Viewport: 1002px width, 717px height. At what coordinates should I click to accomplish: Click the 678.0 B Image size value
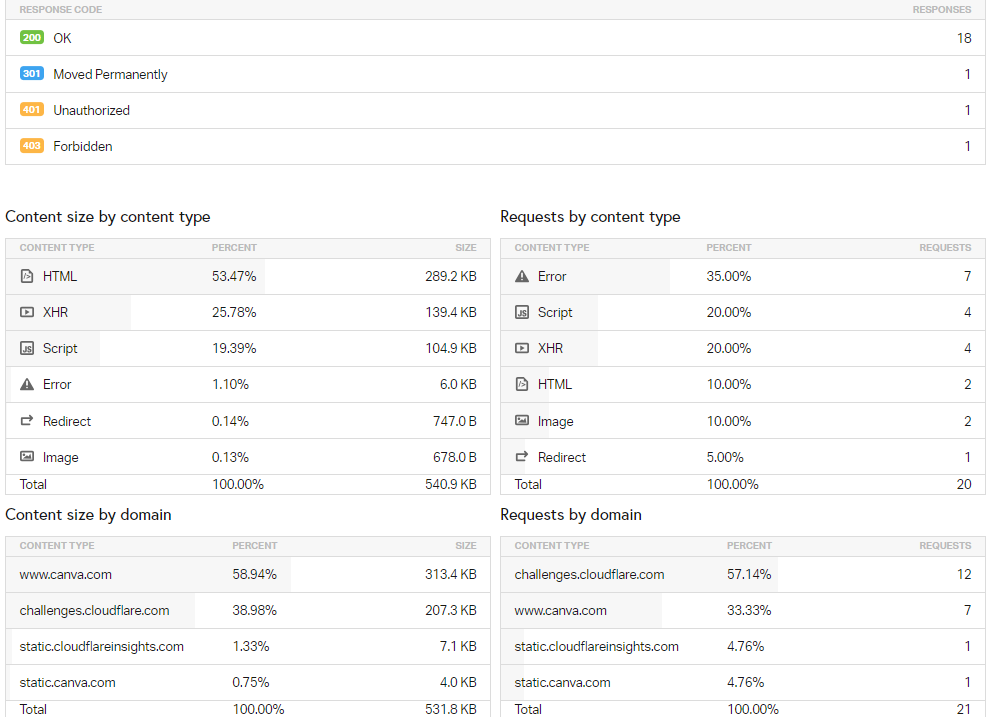(454, 457)
